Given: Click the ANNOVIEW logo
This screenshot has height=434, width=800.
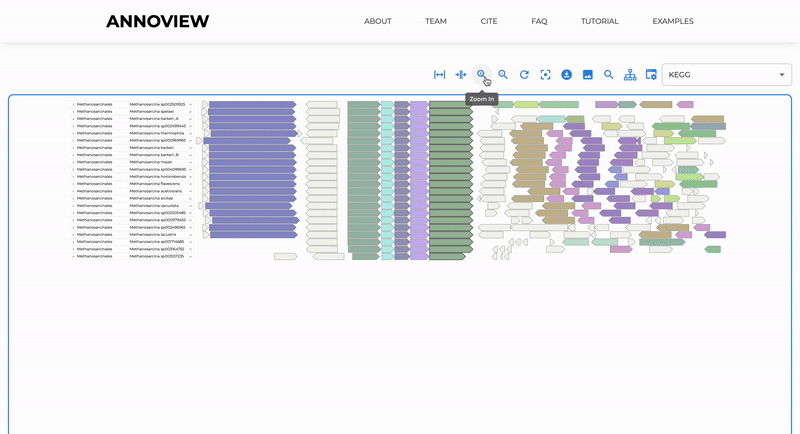Looking at the screenshot, I should click(157, 21).
